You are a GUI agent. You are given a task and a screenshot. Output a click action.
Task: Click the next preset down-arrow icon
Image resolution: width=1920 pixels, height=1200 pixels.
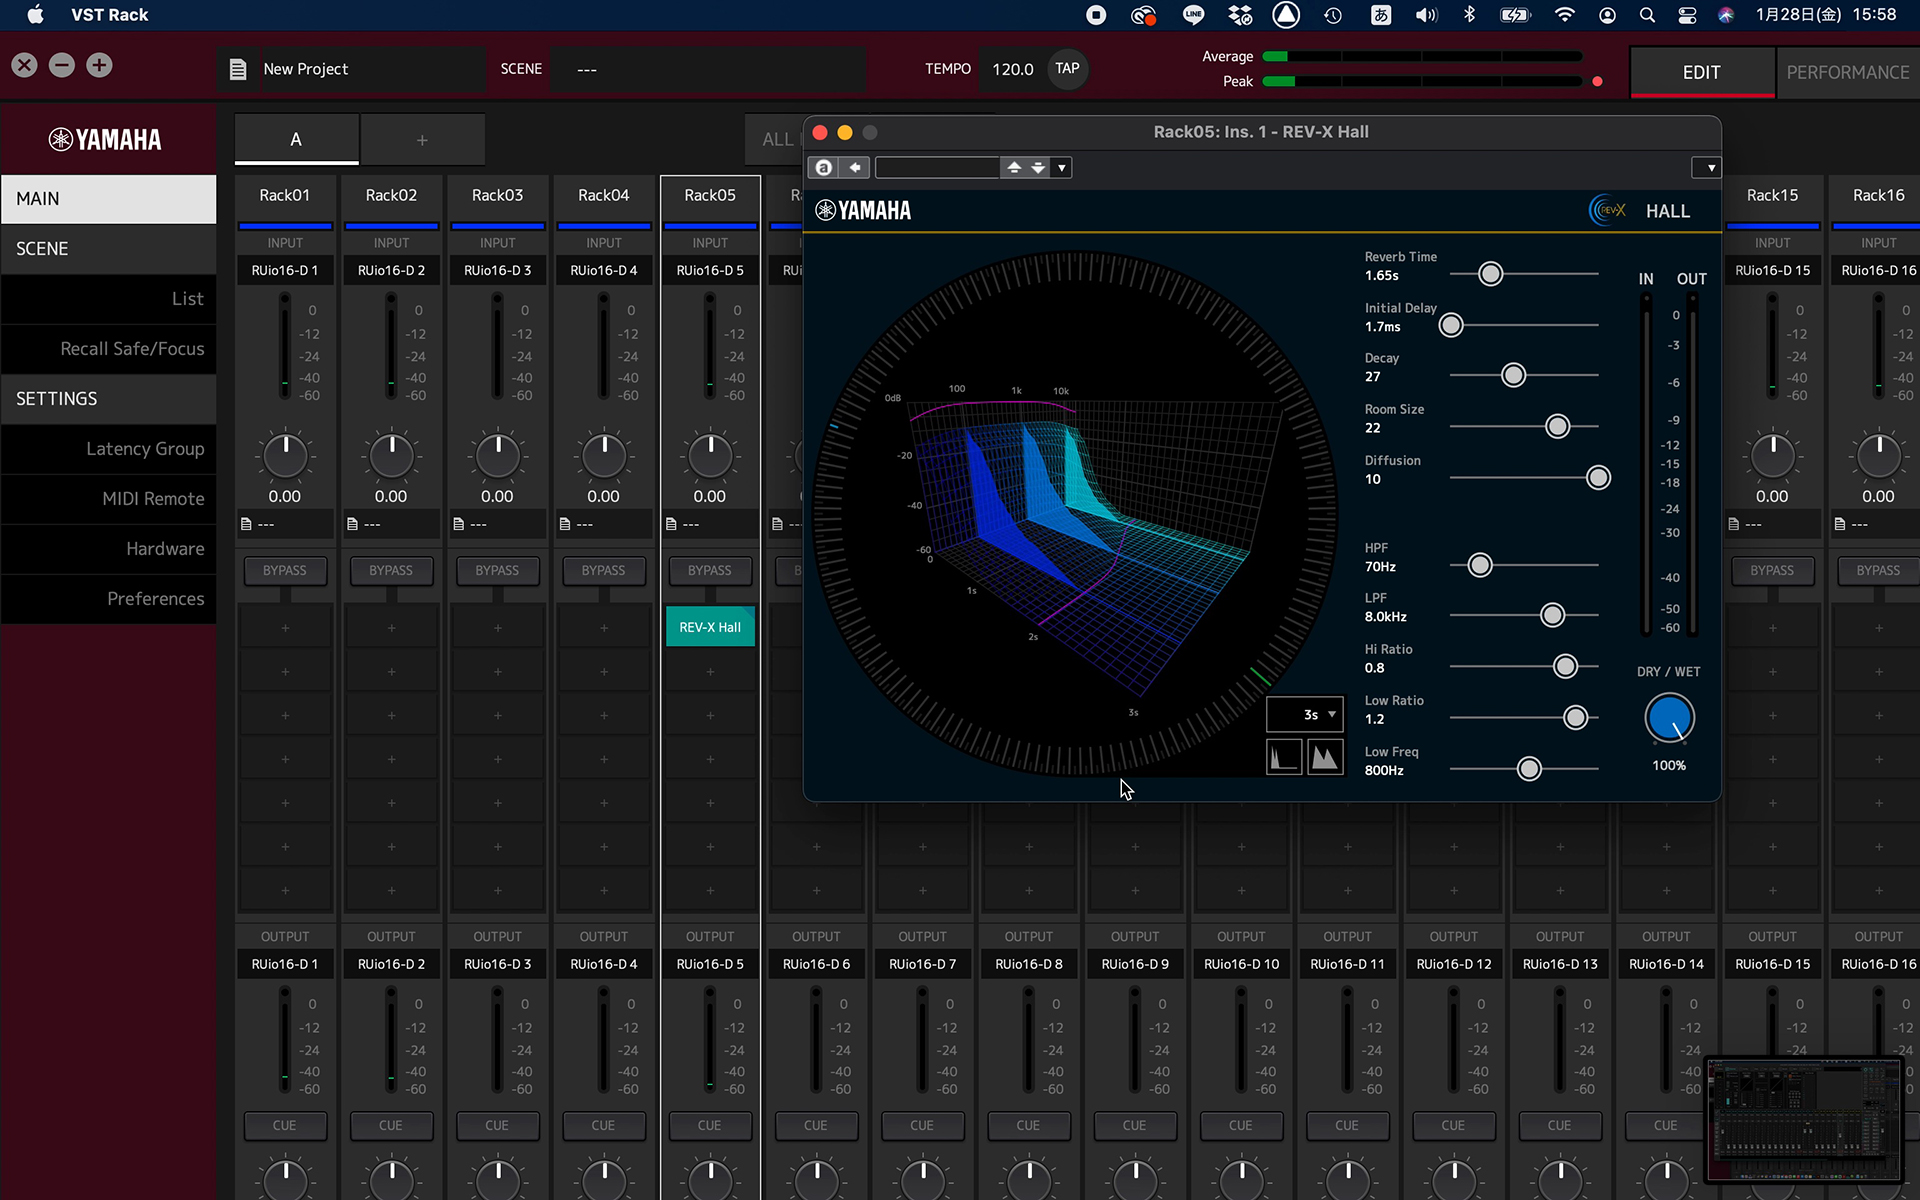(x=1039, y=168)
